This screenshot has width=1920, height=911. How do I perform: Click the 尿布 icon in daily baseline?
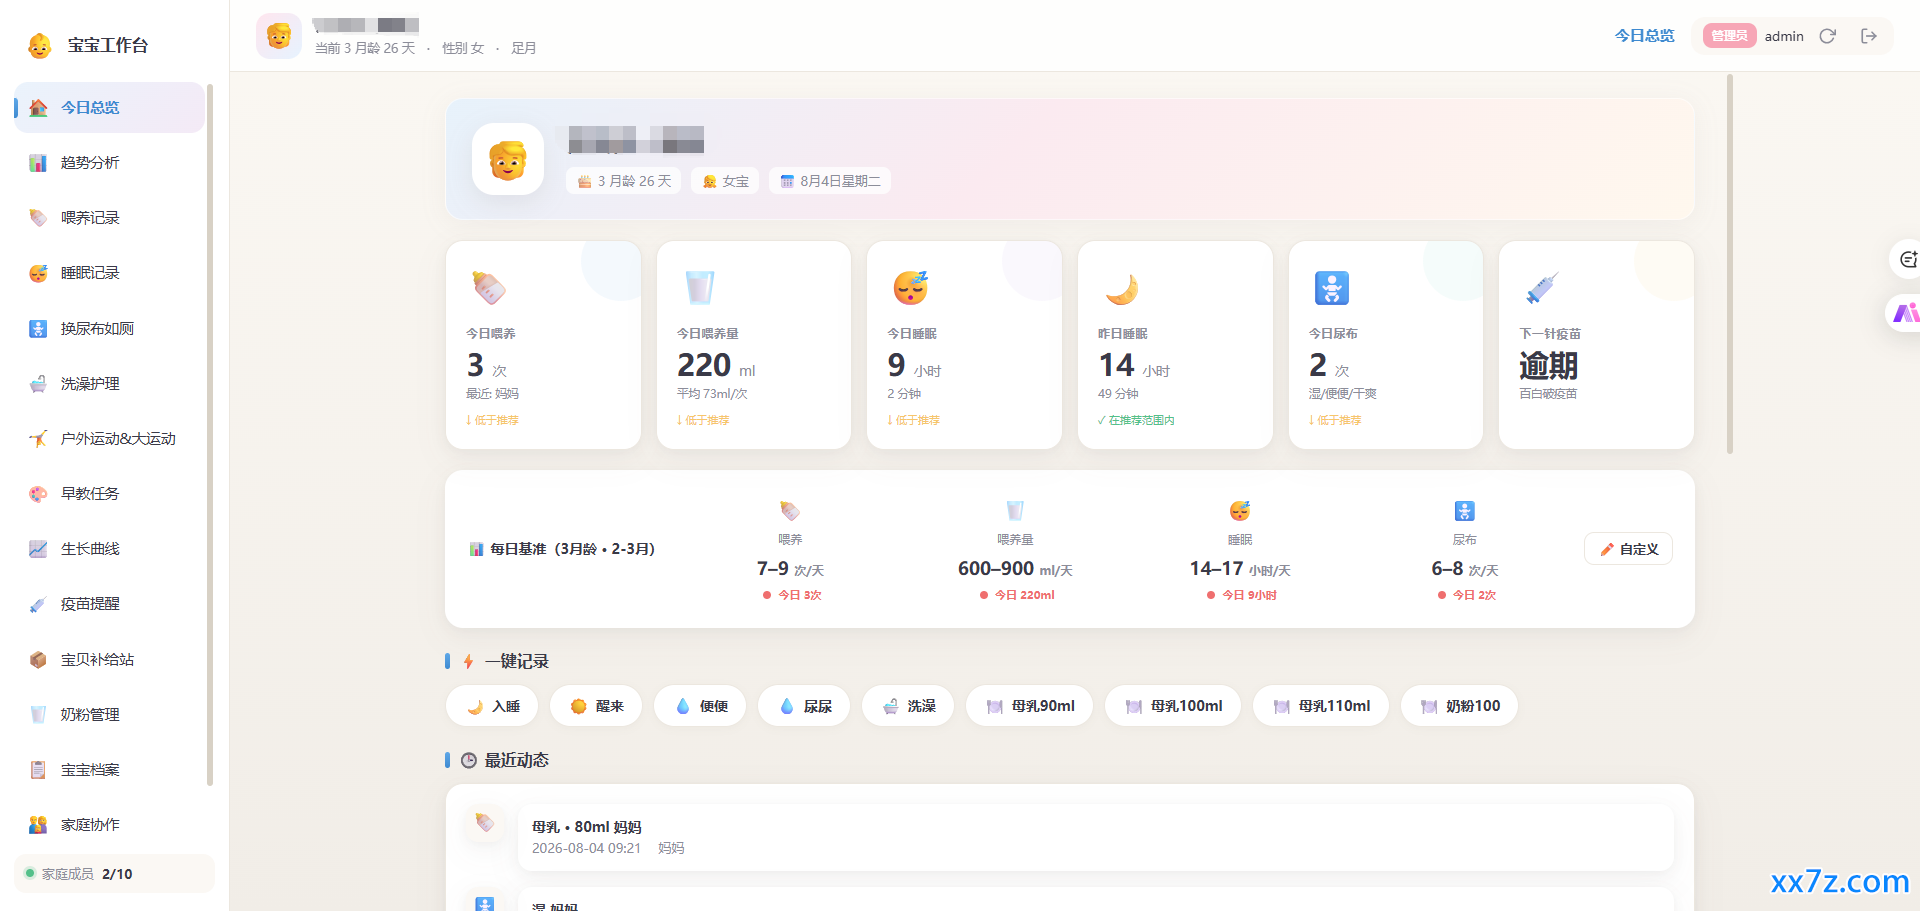[x=1464, y=511]
